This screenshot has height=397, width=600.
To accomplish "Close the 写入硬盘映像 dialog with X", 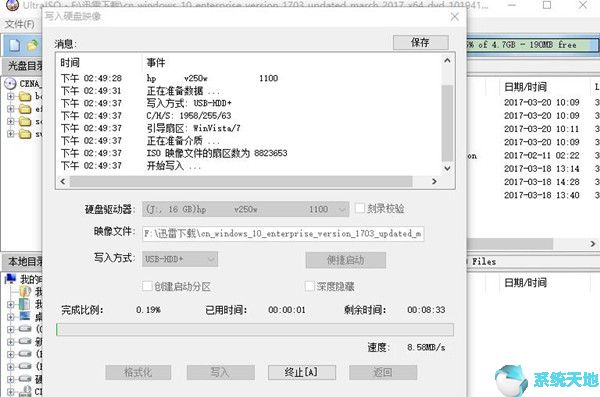I will (x=455, y=17).
